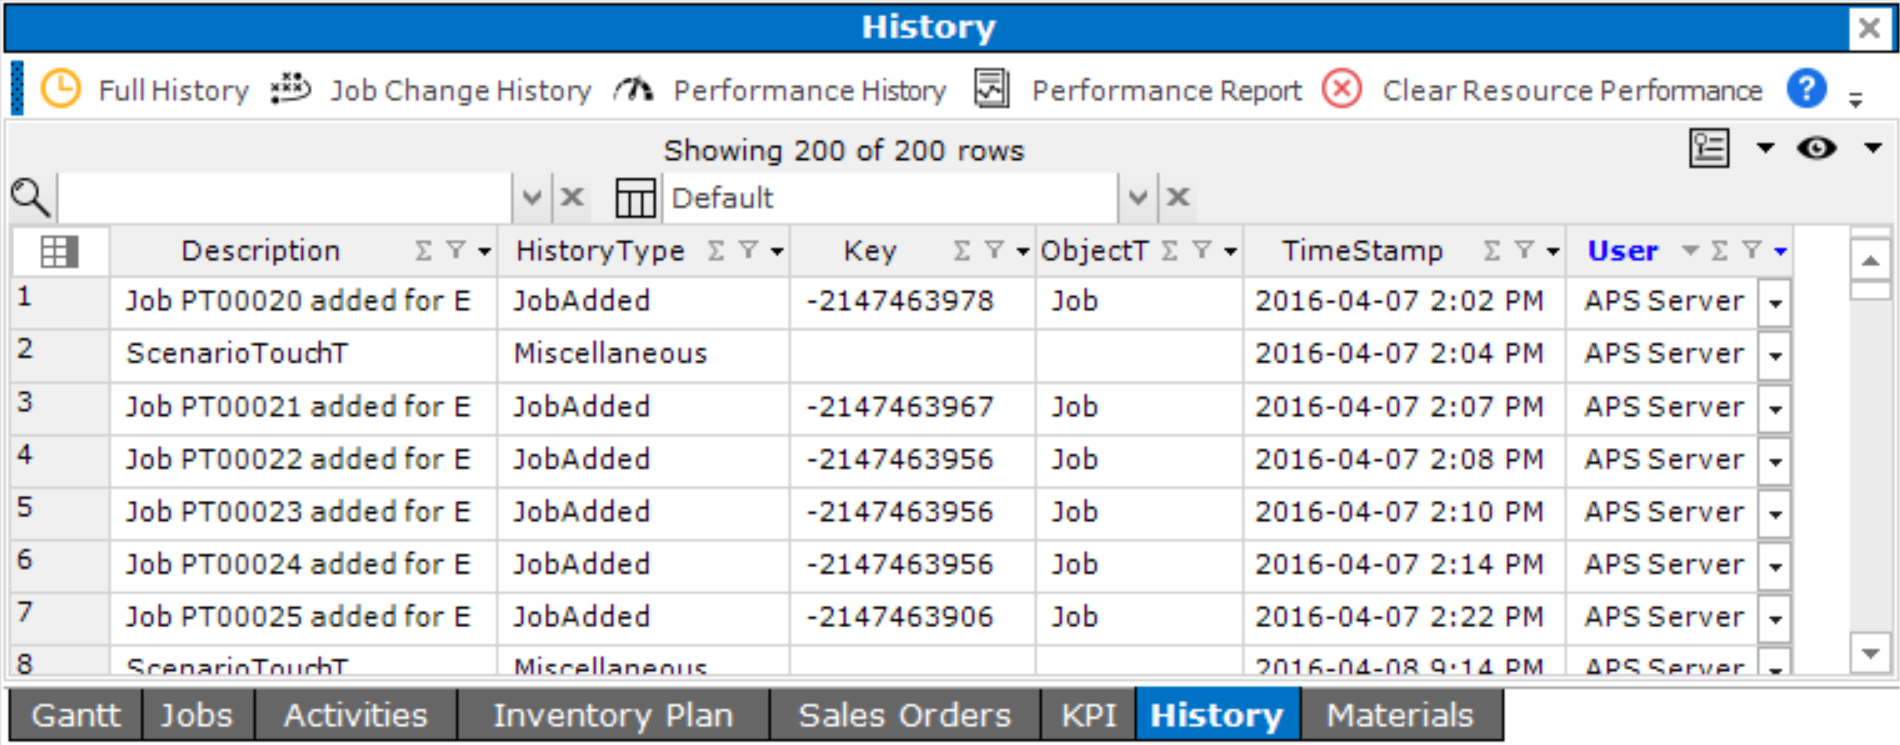
Task: Switch to the Inventory Plan tab
Action: click(x=613, y=715)
